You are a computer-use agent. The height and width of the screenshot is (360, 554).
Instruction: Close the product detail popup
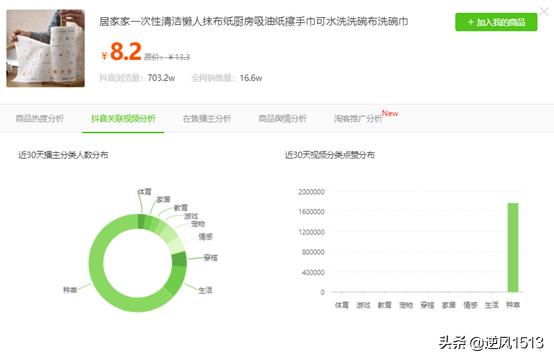[544, 12]
